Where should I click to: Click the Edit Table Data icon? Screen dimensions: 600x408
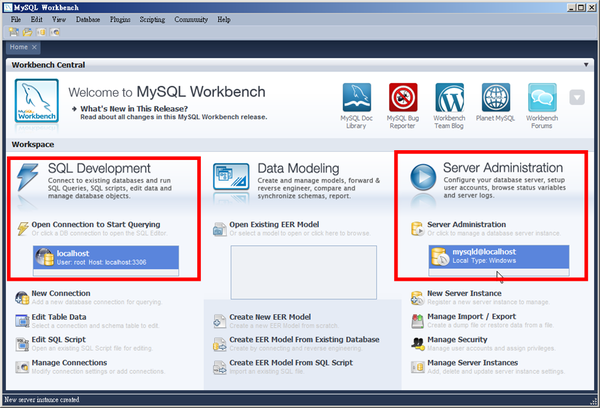click(x=22, y=321)
